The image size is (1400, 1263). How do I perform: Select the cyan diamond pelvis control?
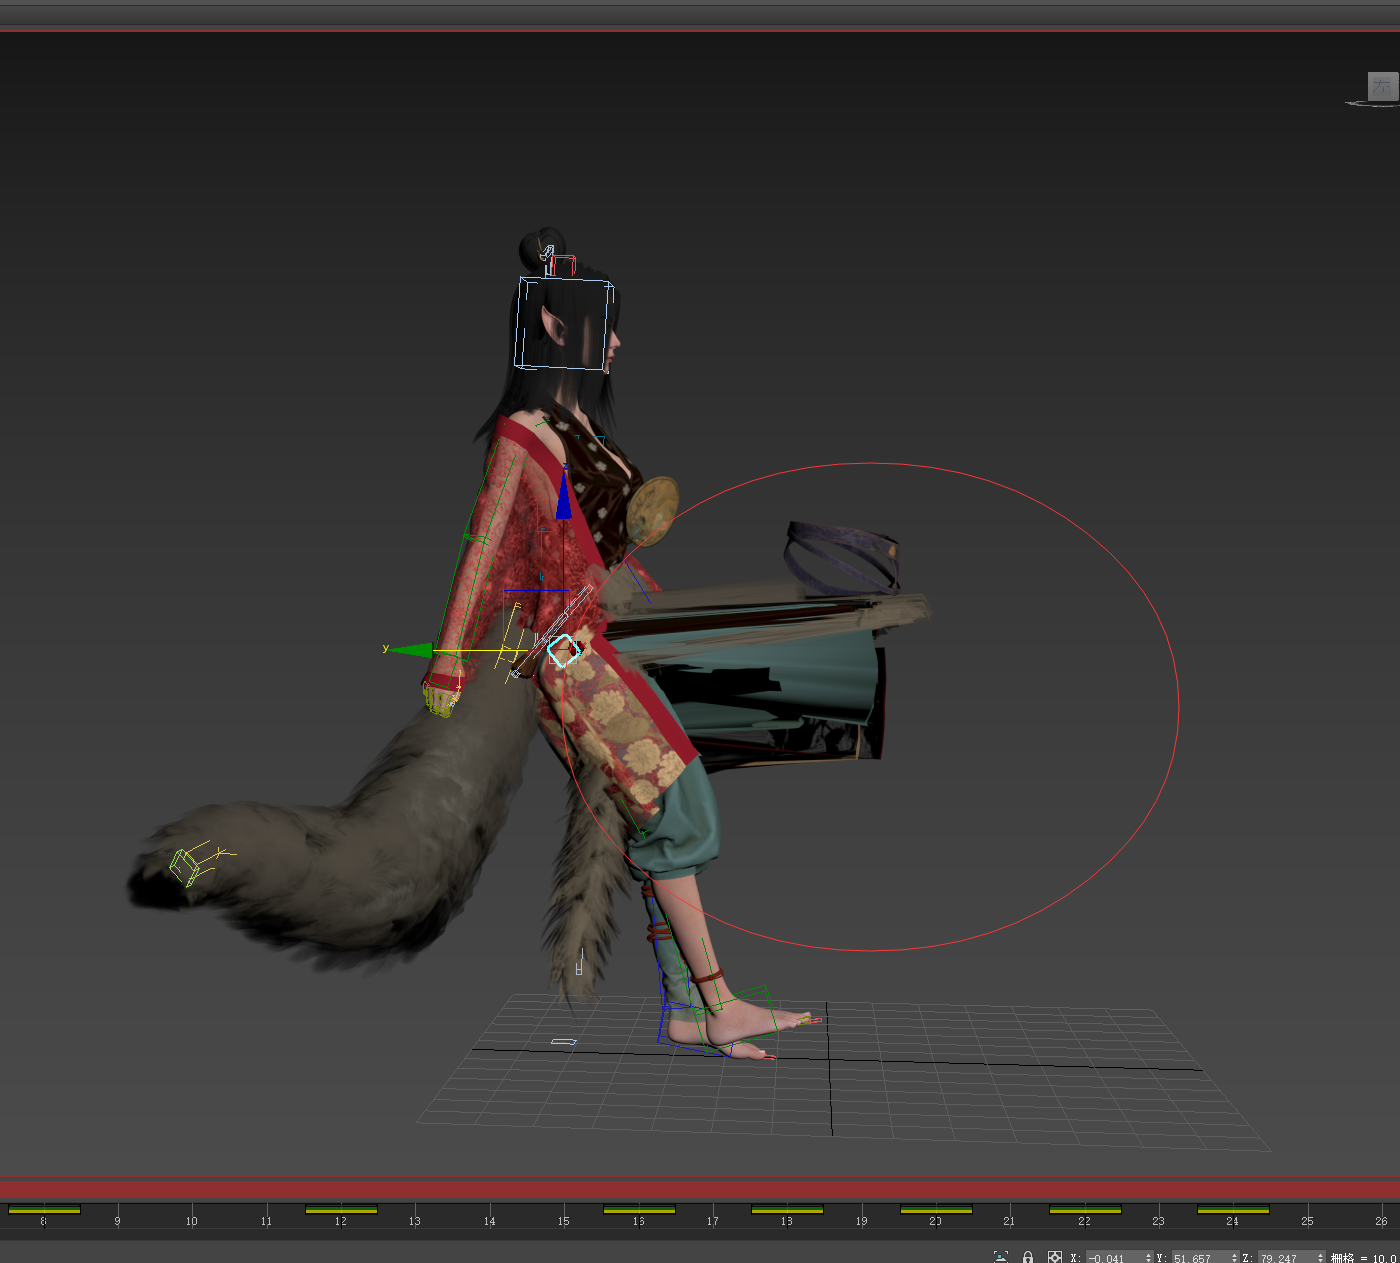[x=564, y=650]
